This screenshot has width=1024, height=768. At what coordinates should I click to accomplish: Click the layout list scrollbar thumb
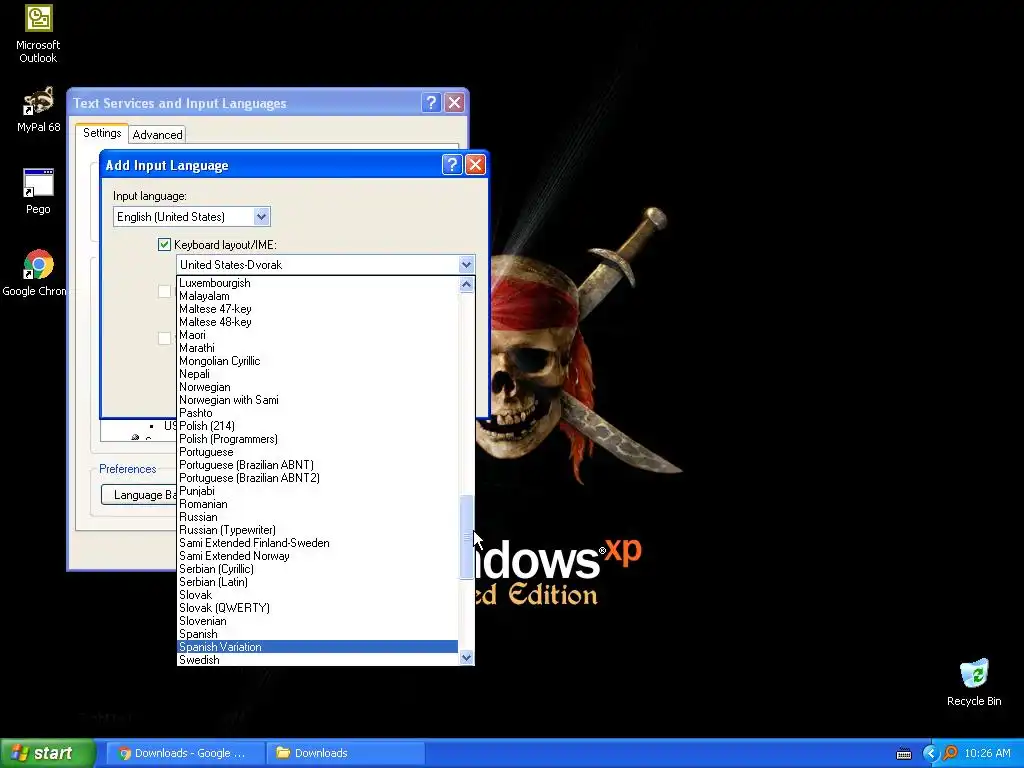(x=466, y=537)
